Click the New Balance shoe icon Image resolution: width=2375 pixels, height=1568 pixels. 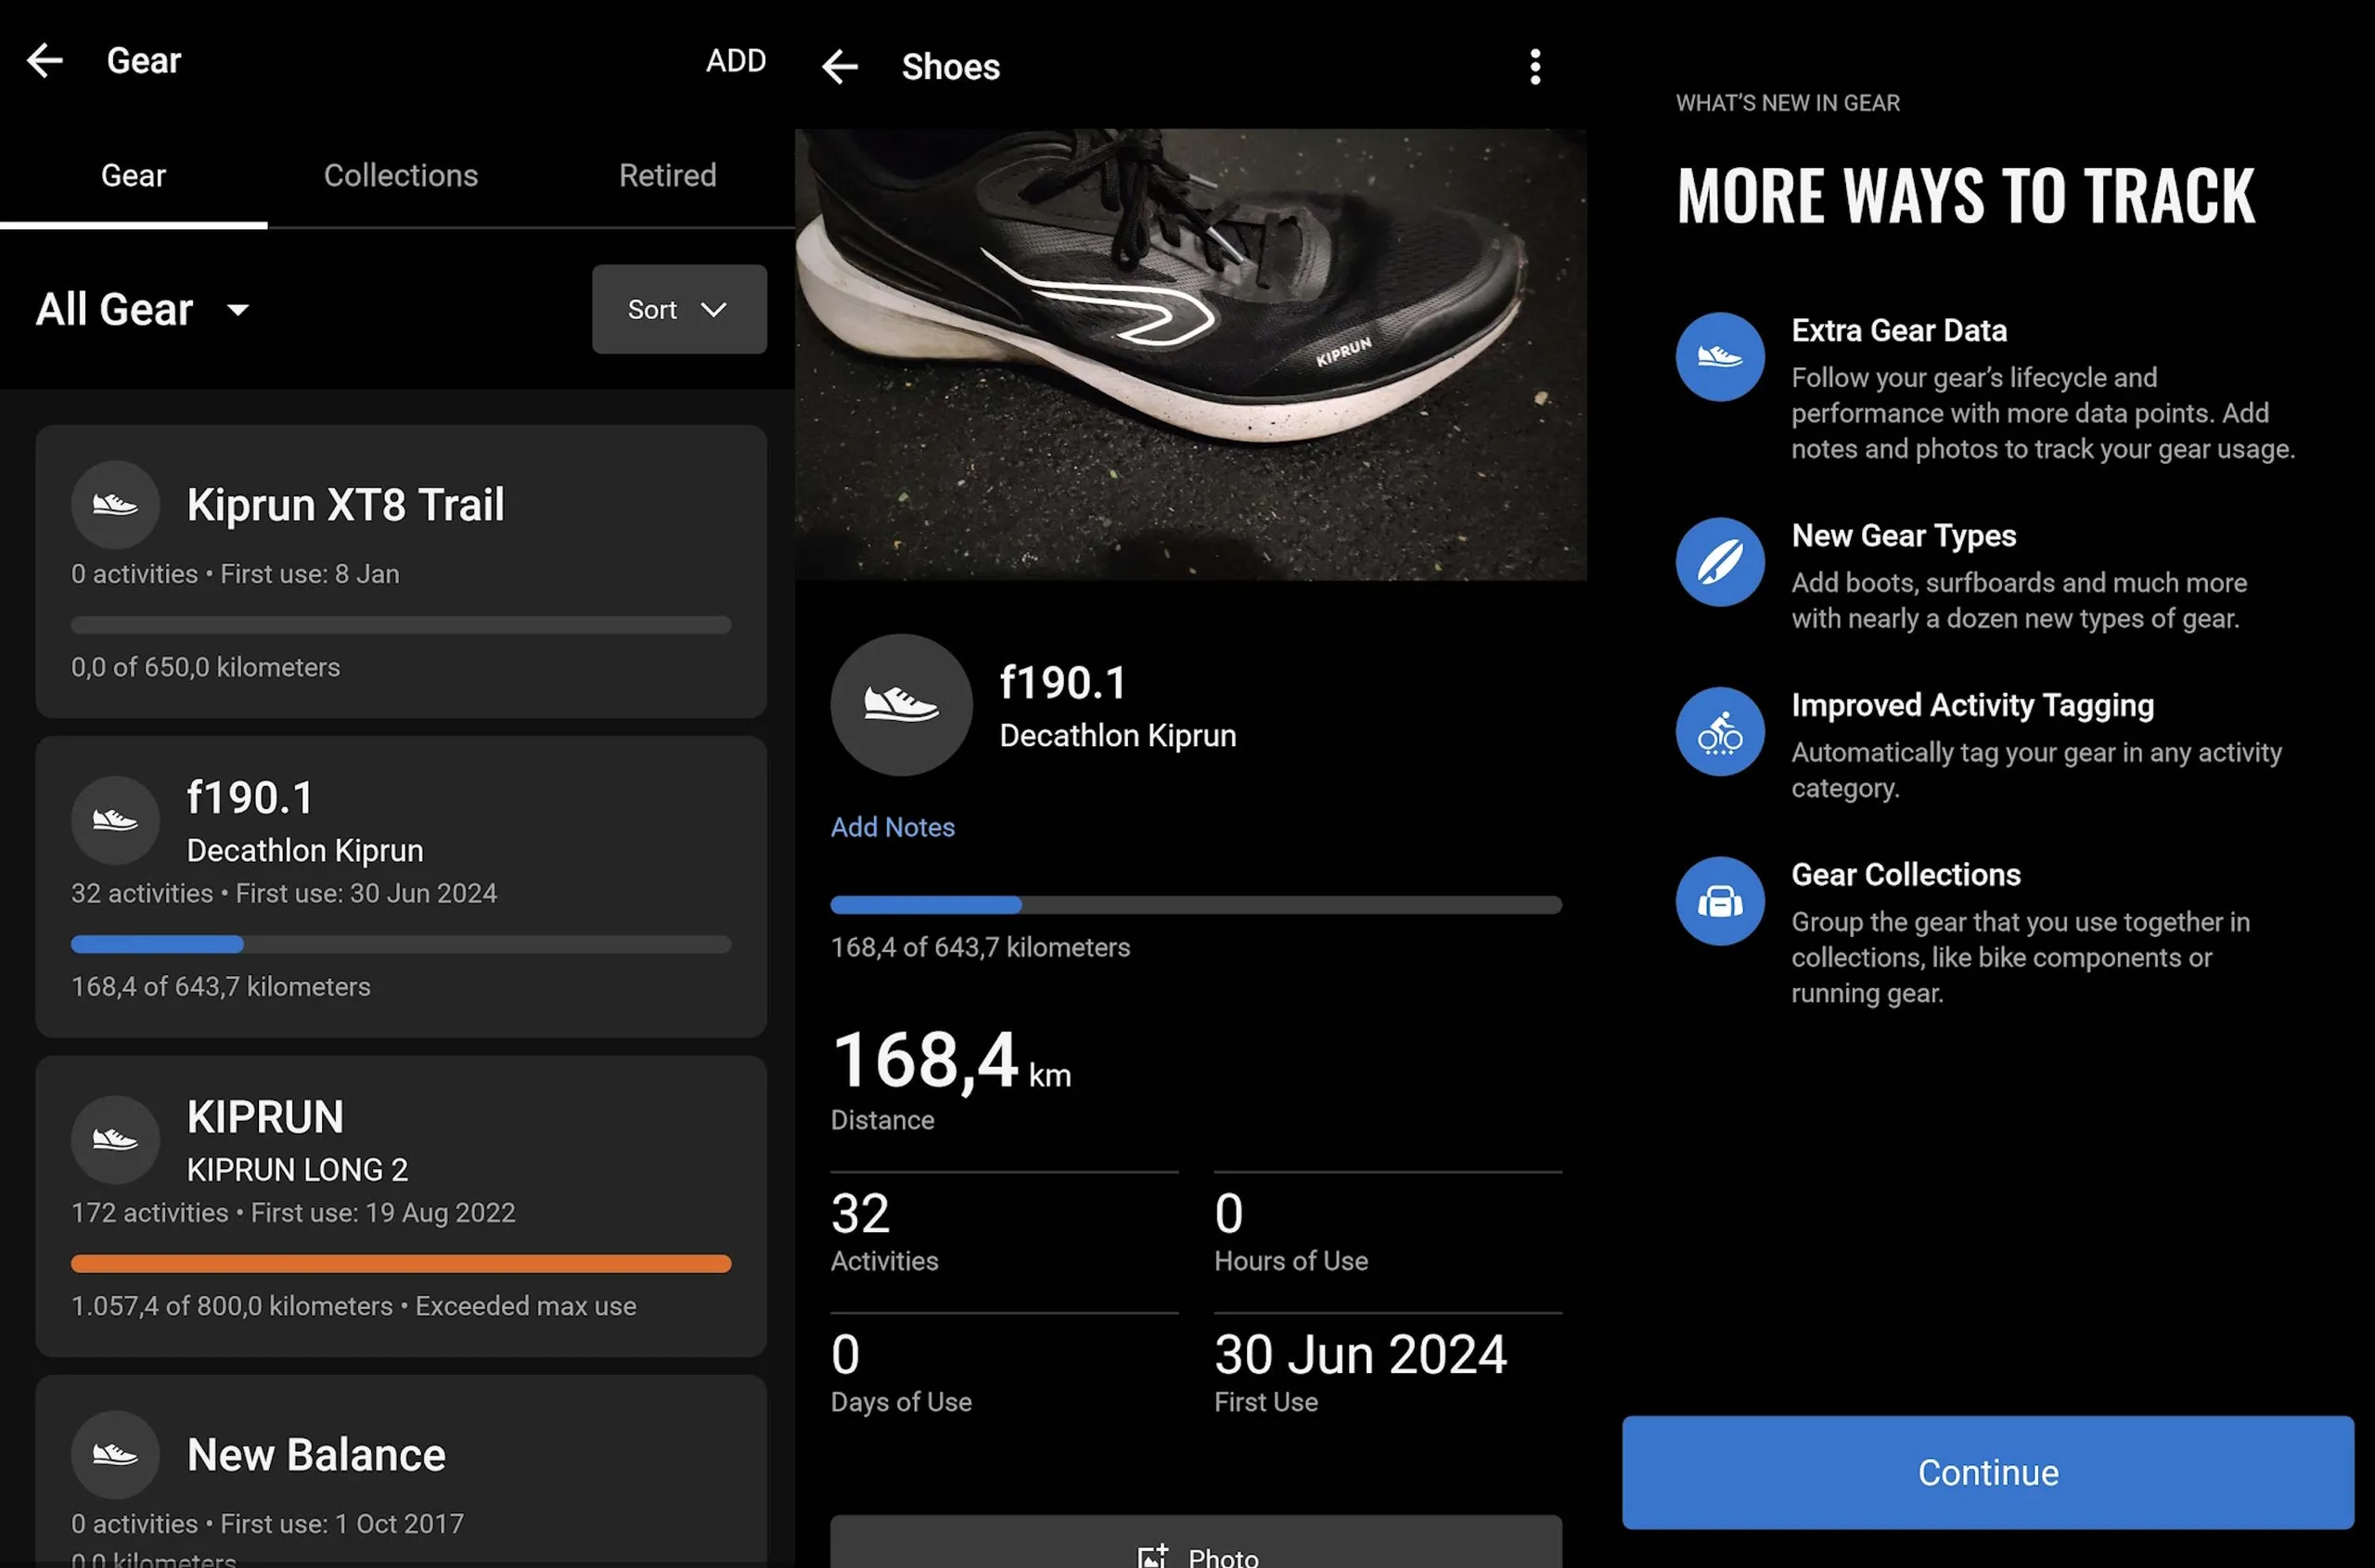coord(115,1455)
